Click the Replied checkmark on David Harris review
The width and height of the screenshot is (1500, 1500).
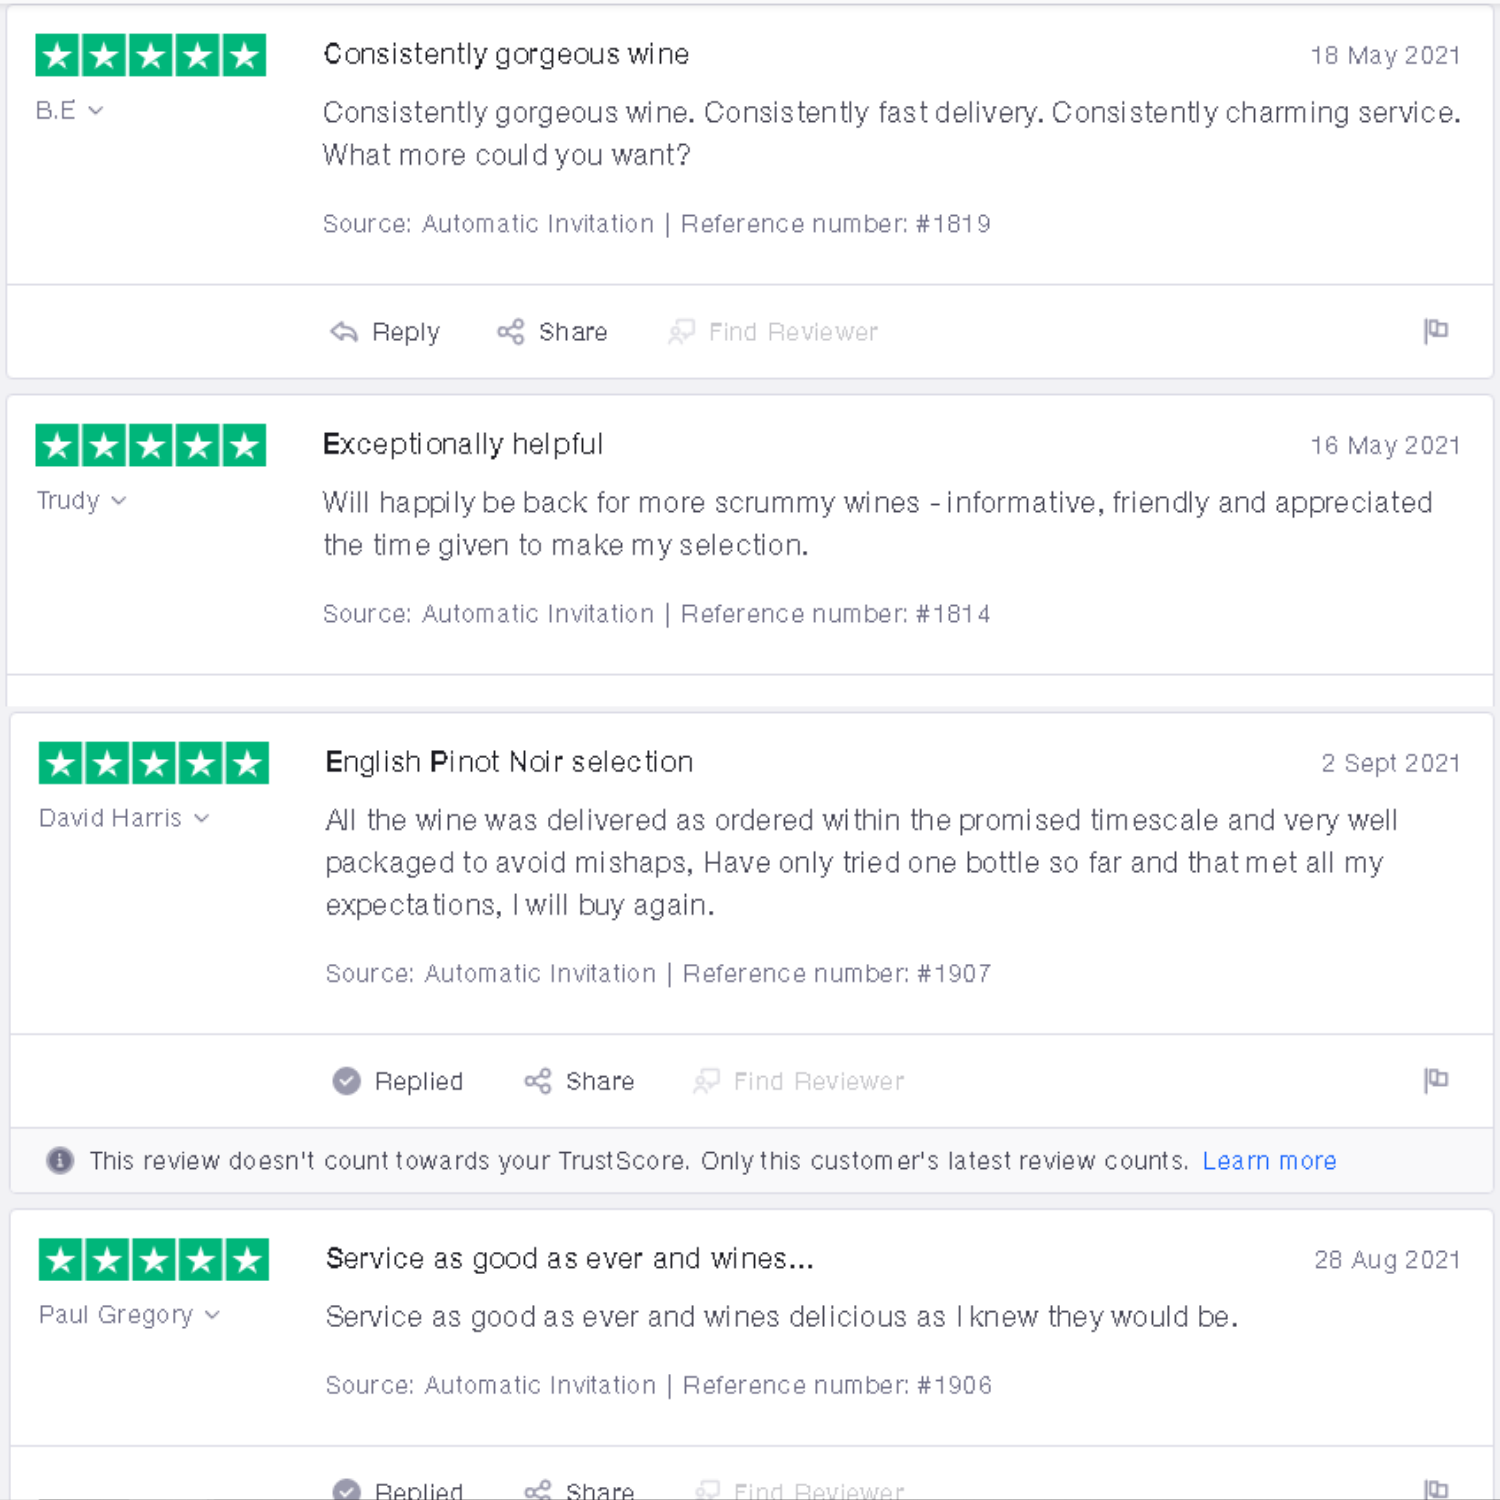[x=347, y=1081]
